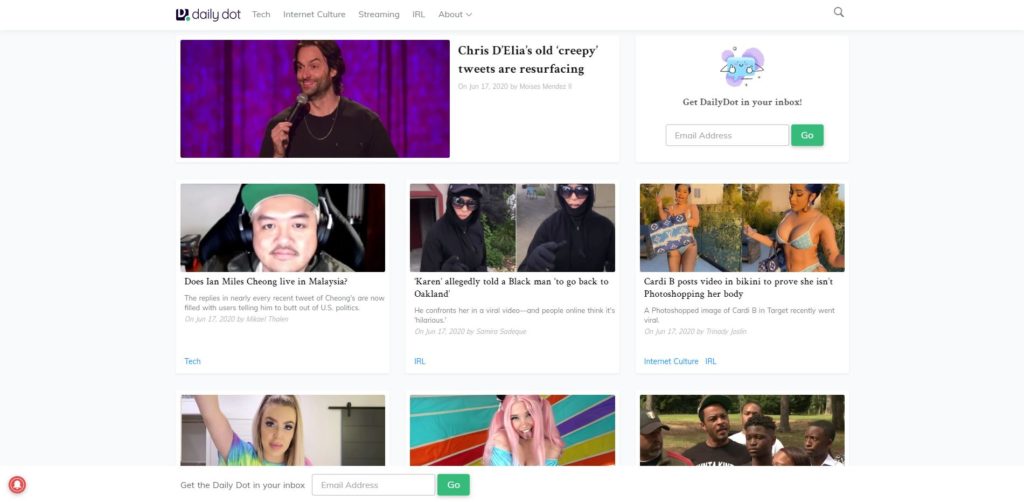The width and height of the screenshot is (1024, 502).
Task: Click the Daily Dot logo
Action: pos(208,14)
